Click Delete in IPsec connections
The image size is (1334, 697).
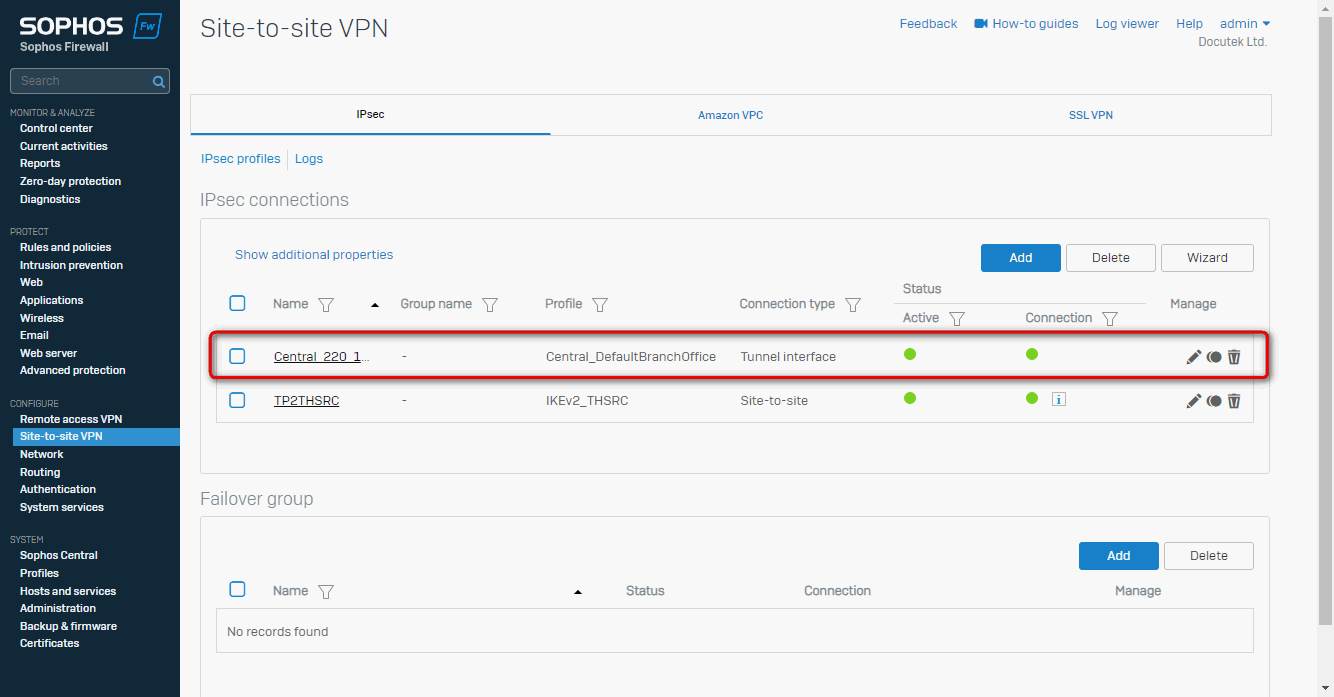[1111, 257]
